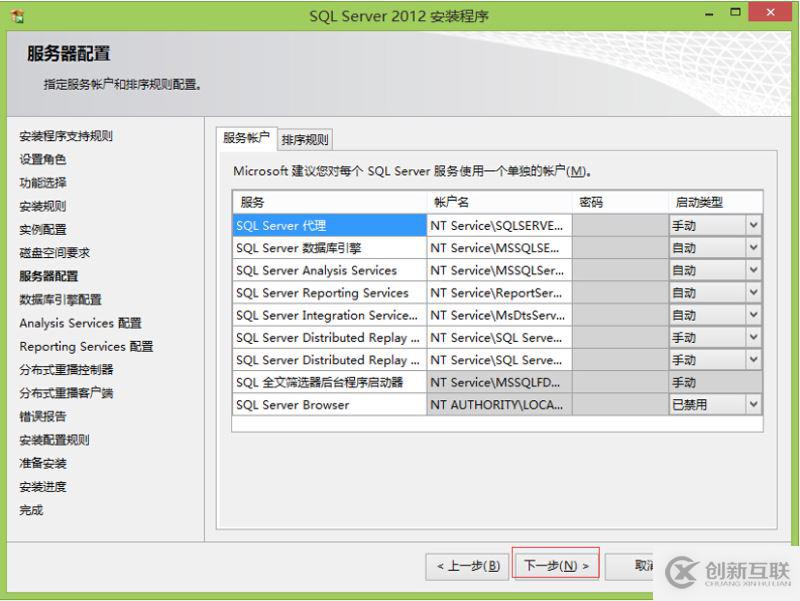The image size is (800, 601).
Task: Select the SQL Server 数据库引擎 service row
Action: tap(330, 248)
